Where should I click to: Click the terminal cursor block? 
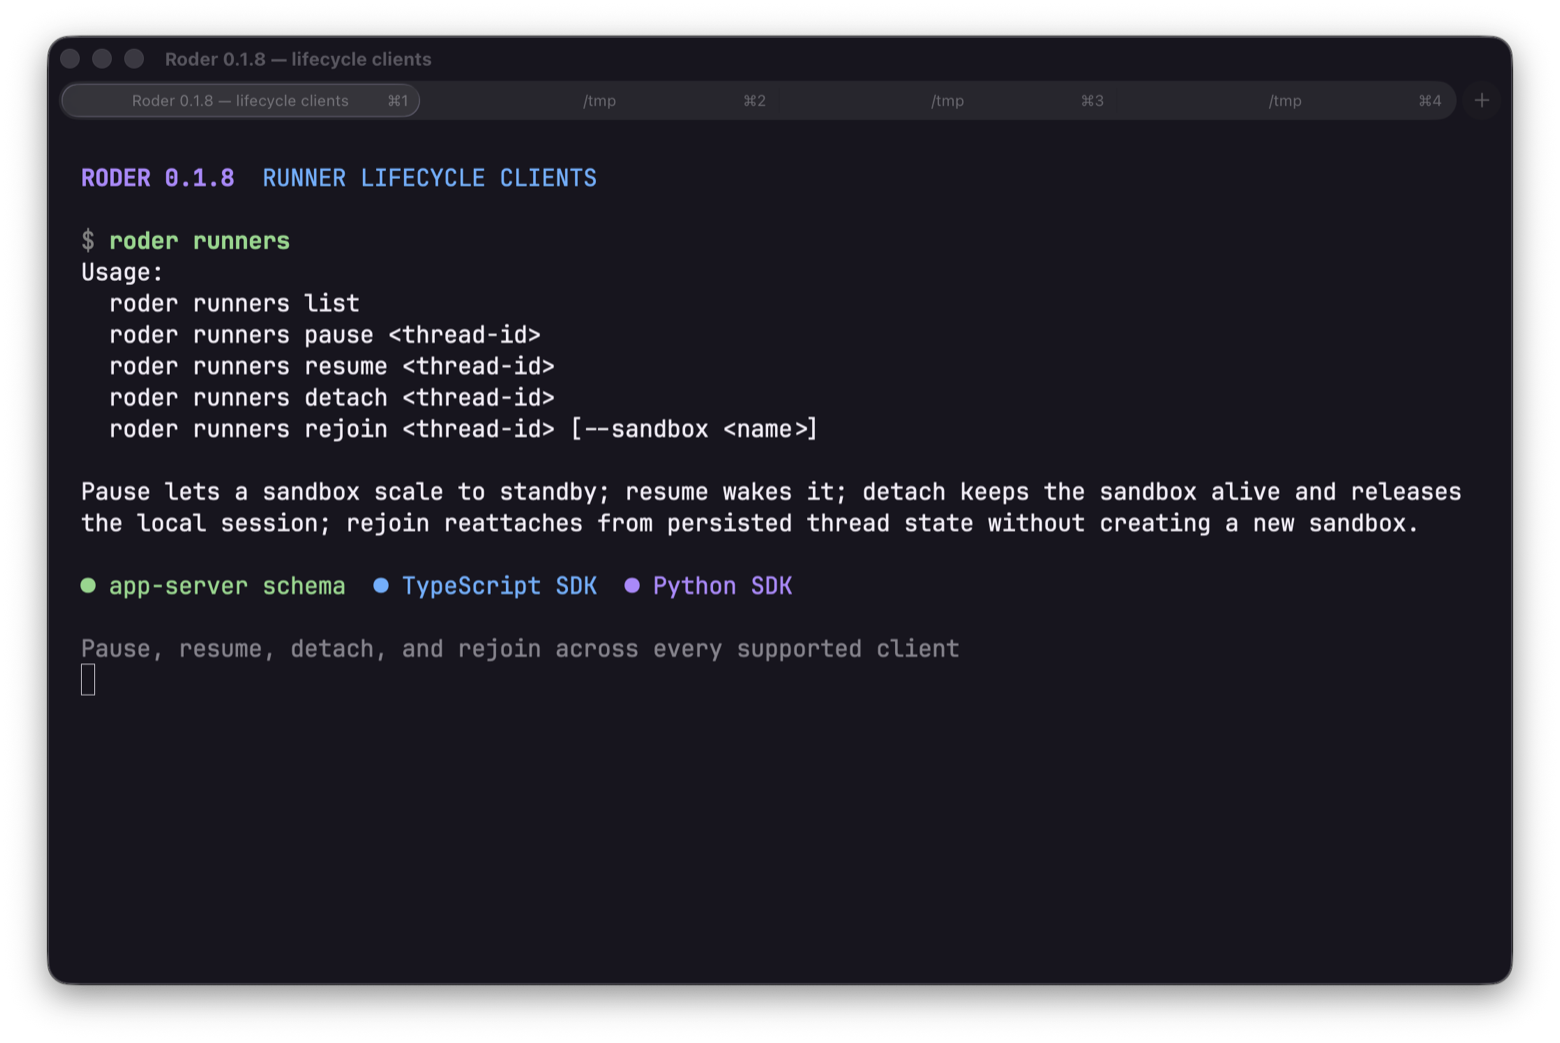pyautogui.click(x=88, y=680)
